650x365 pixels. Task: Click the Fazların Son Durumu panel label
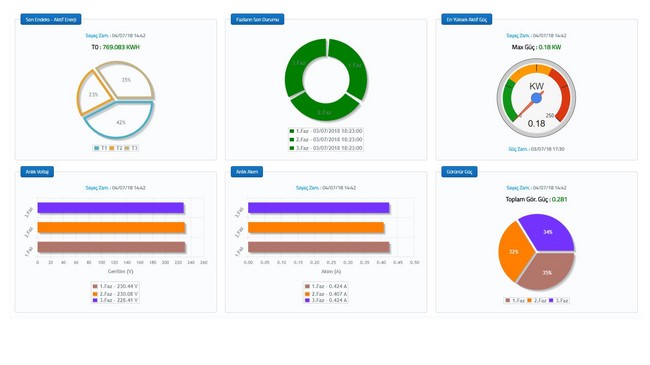click(x=257, y=19)
